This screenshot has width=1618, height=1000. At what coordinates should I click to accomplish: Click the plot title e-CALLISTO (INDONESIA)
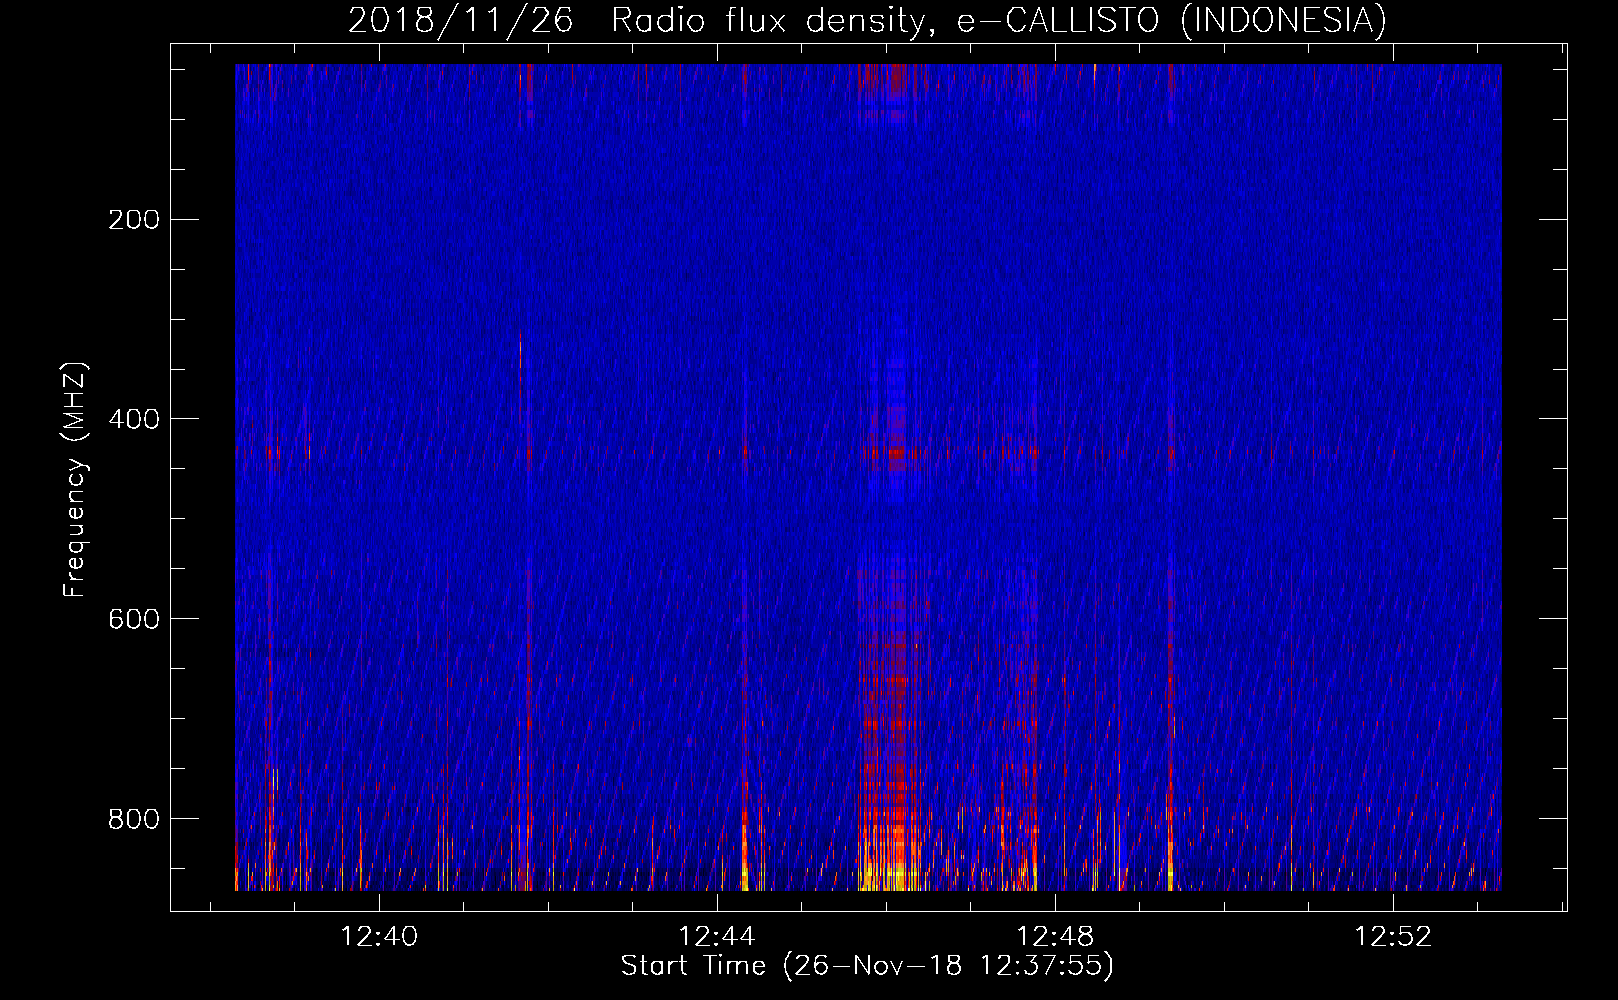[x=1171, y=20]
